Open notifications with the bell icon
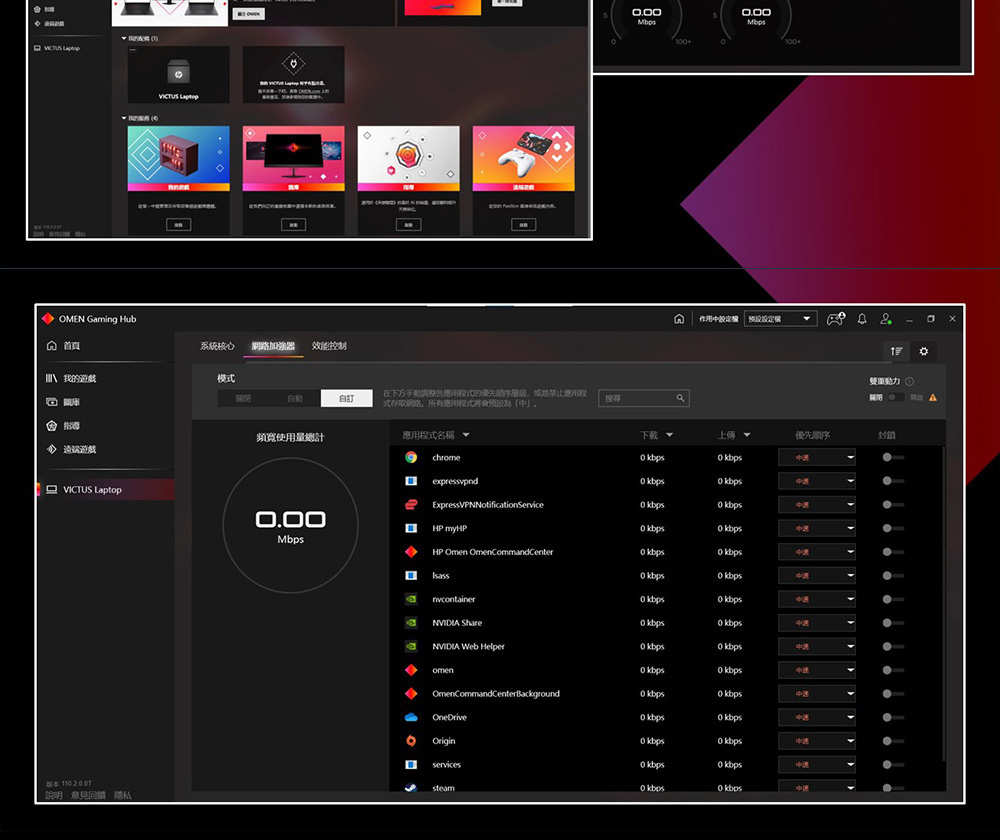1000x840 pixels. 862,319
